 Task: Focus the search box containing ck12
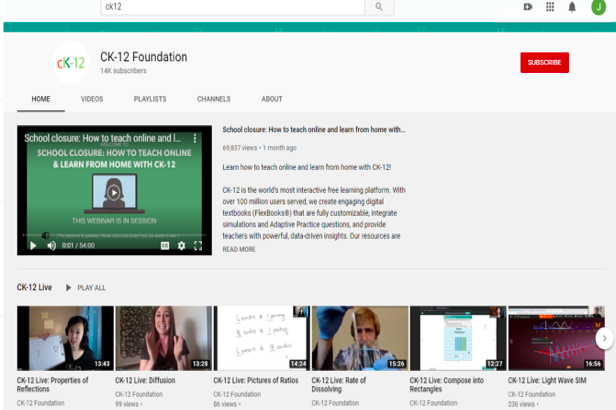coord(233,7)
